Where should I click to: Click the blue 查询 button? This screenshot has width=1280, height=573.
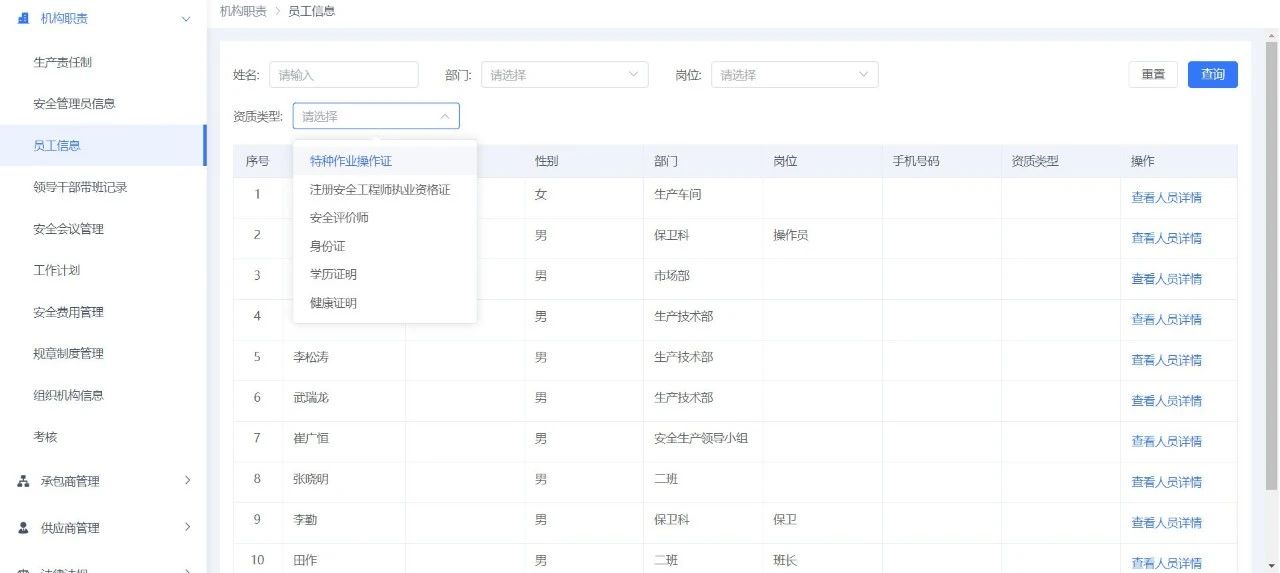[x=1212, y=75]
